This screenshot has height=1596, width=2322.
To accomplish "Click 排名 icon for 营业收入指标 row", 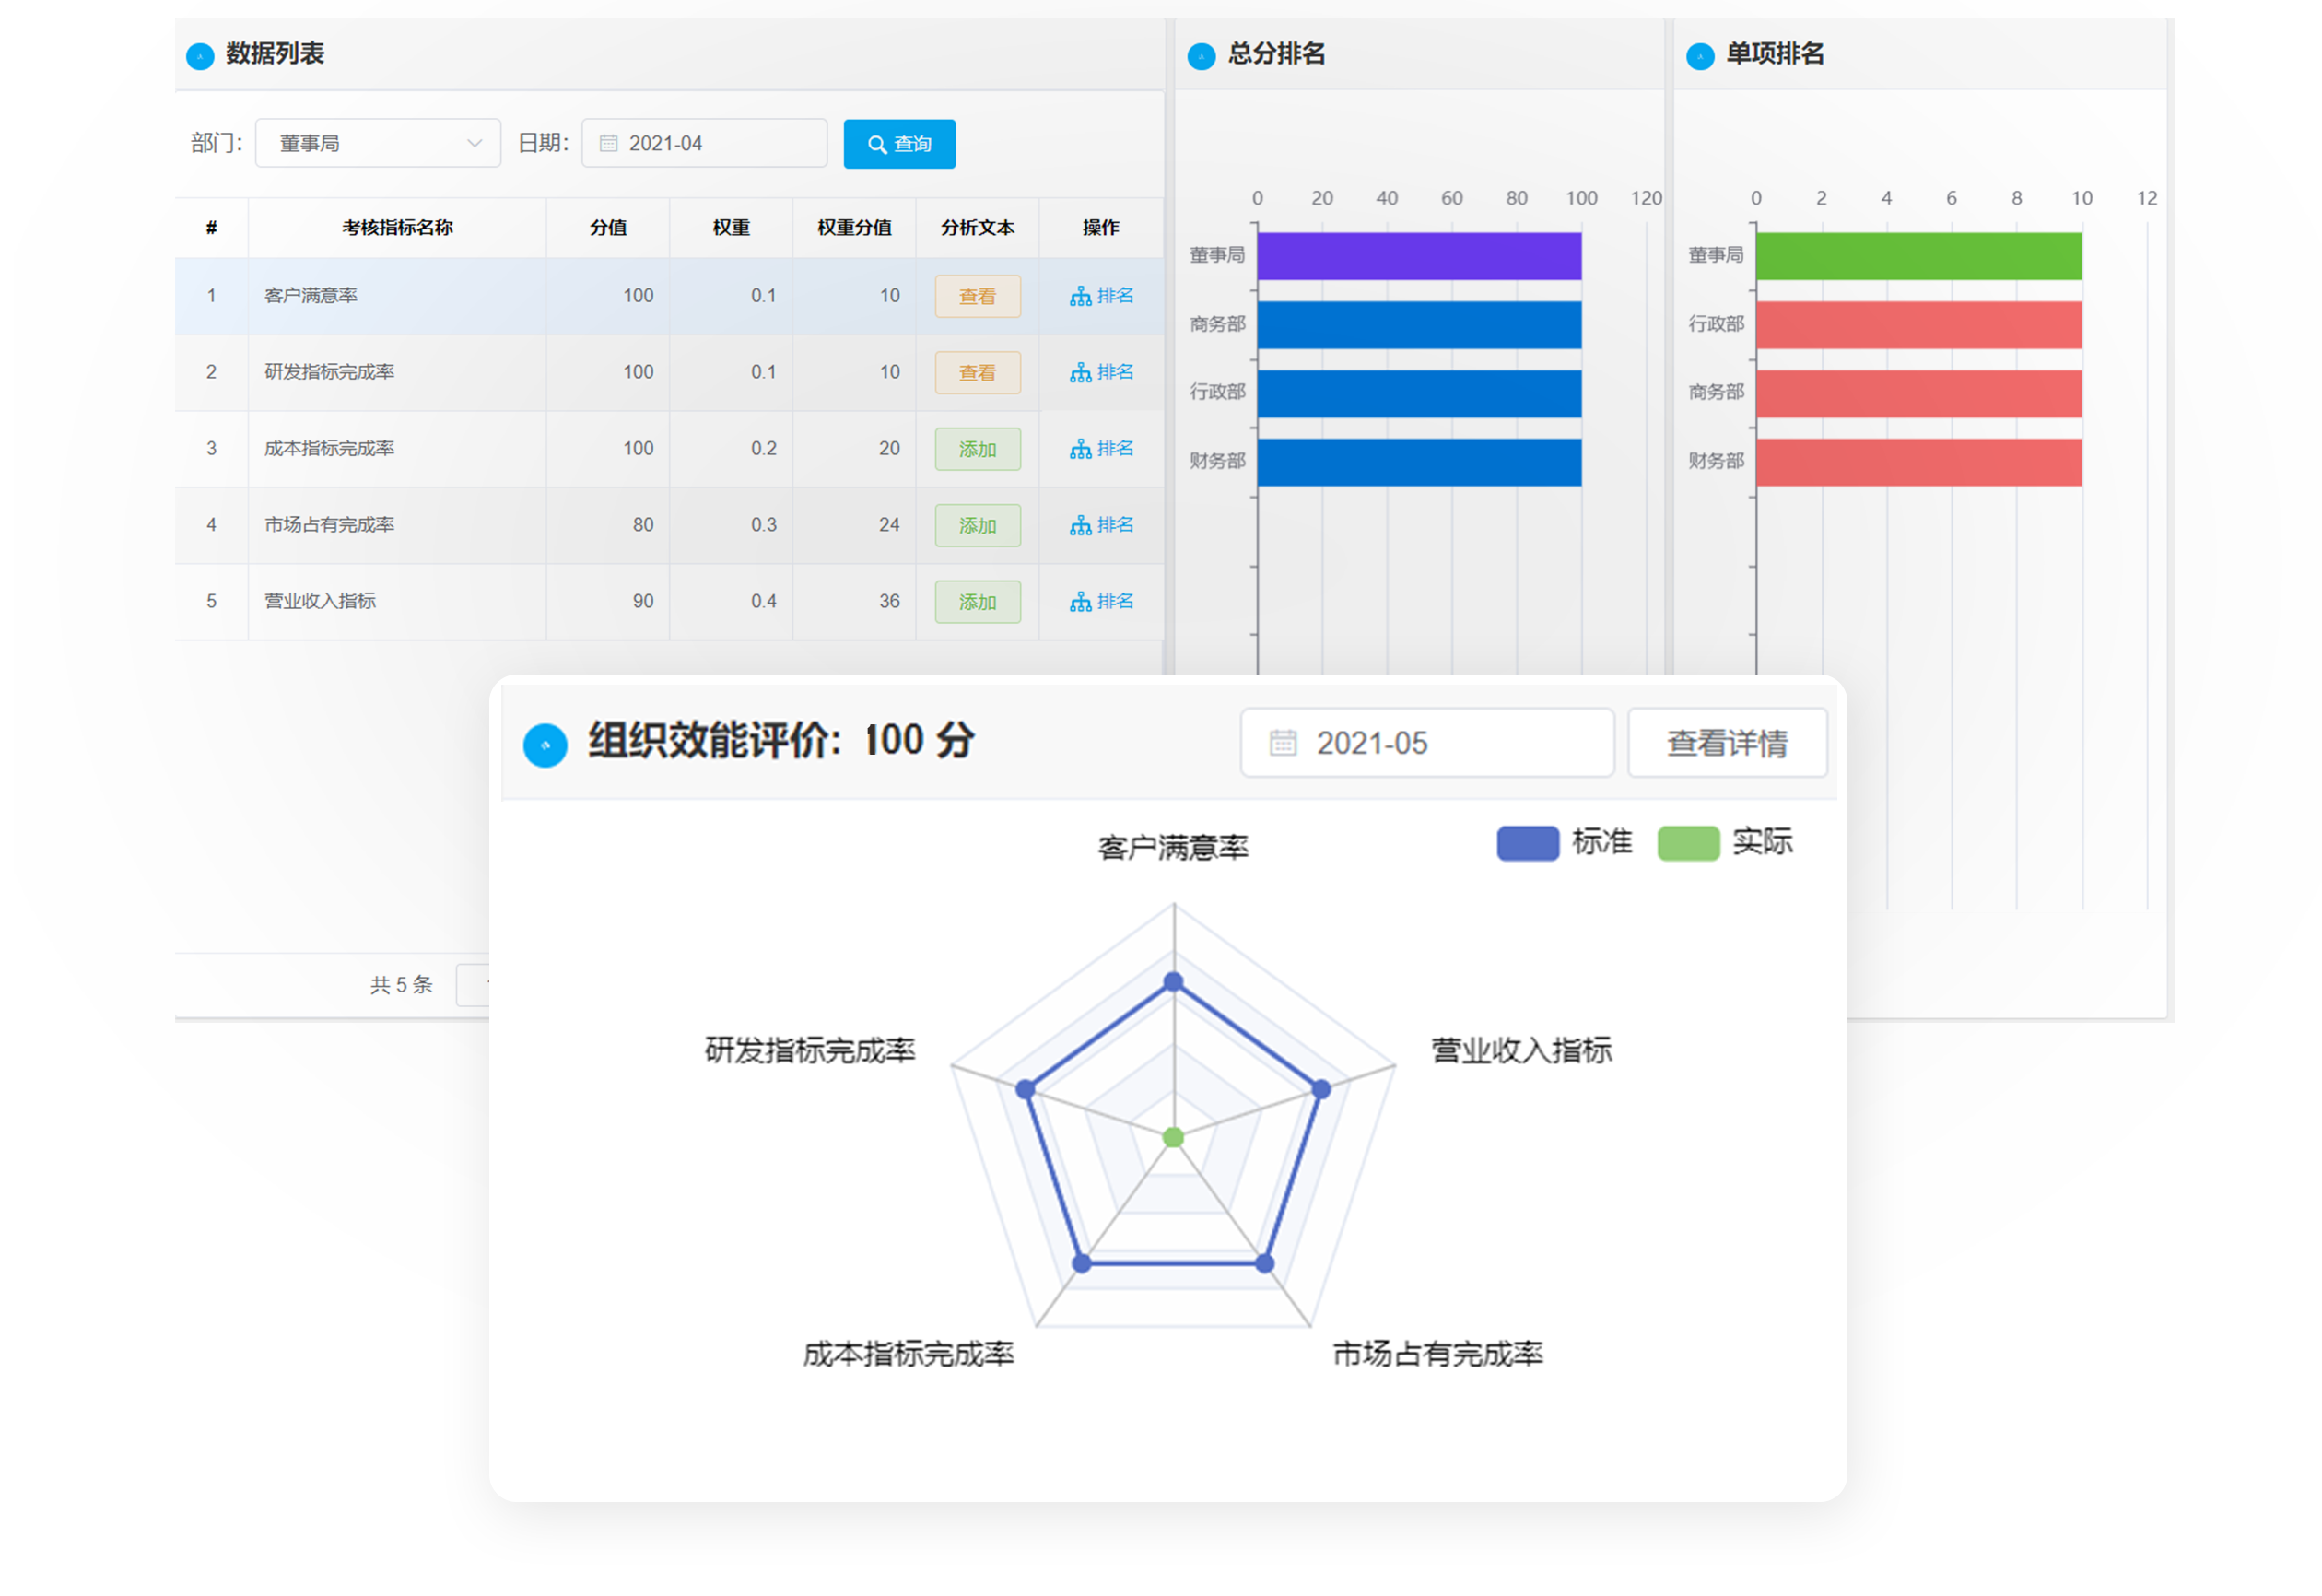I will (x=1080, y=602).
